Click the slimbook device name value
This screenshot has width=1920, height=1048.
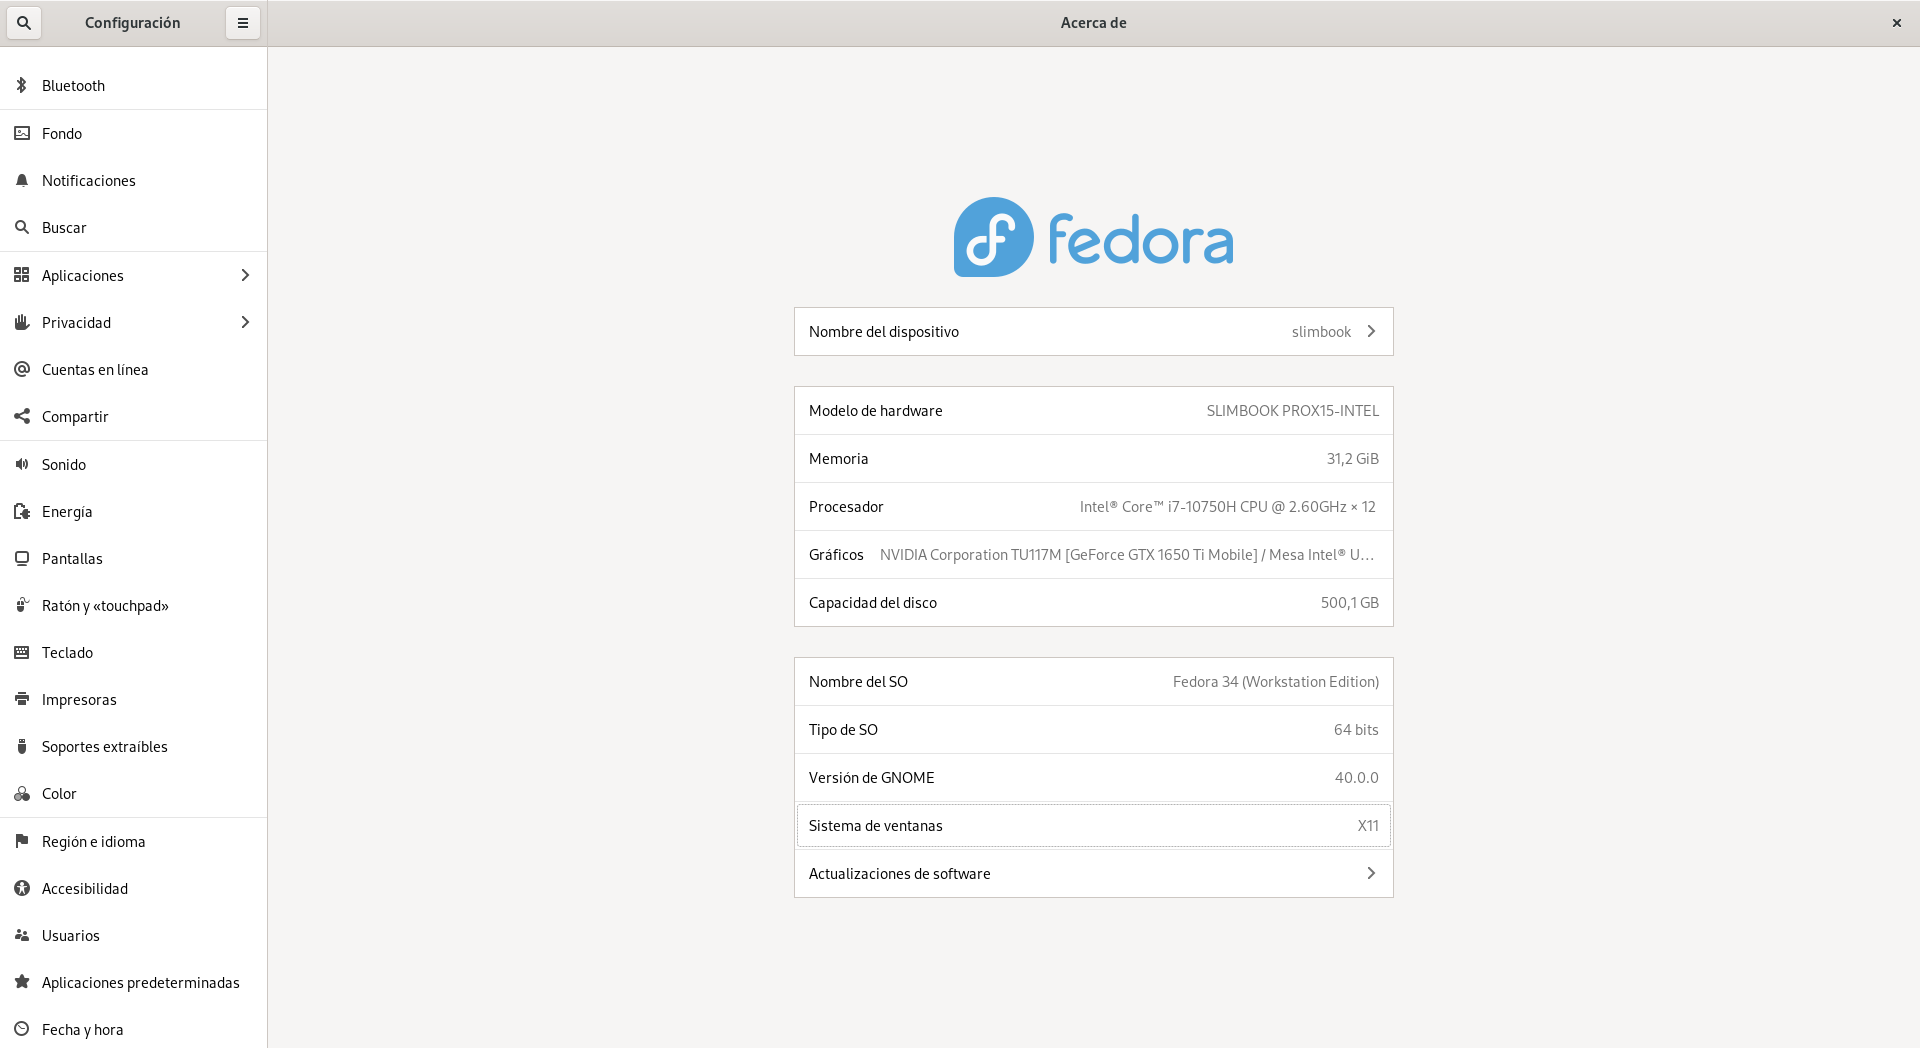tap(1321, 332)
